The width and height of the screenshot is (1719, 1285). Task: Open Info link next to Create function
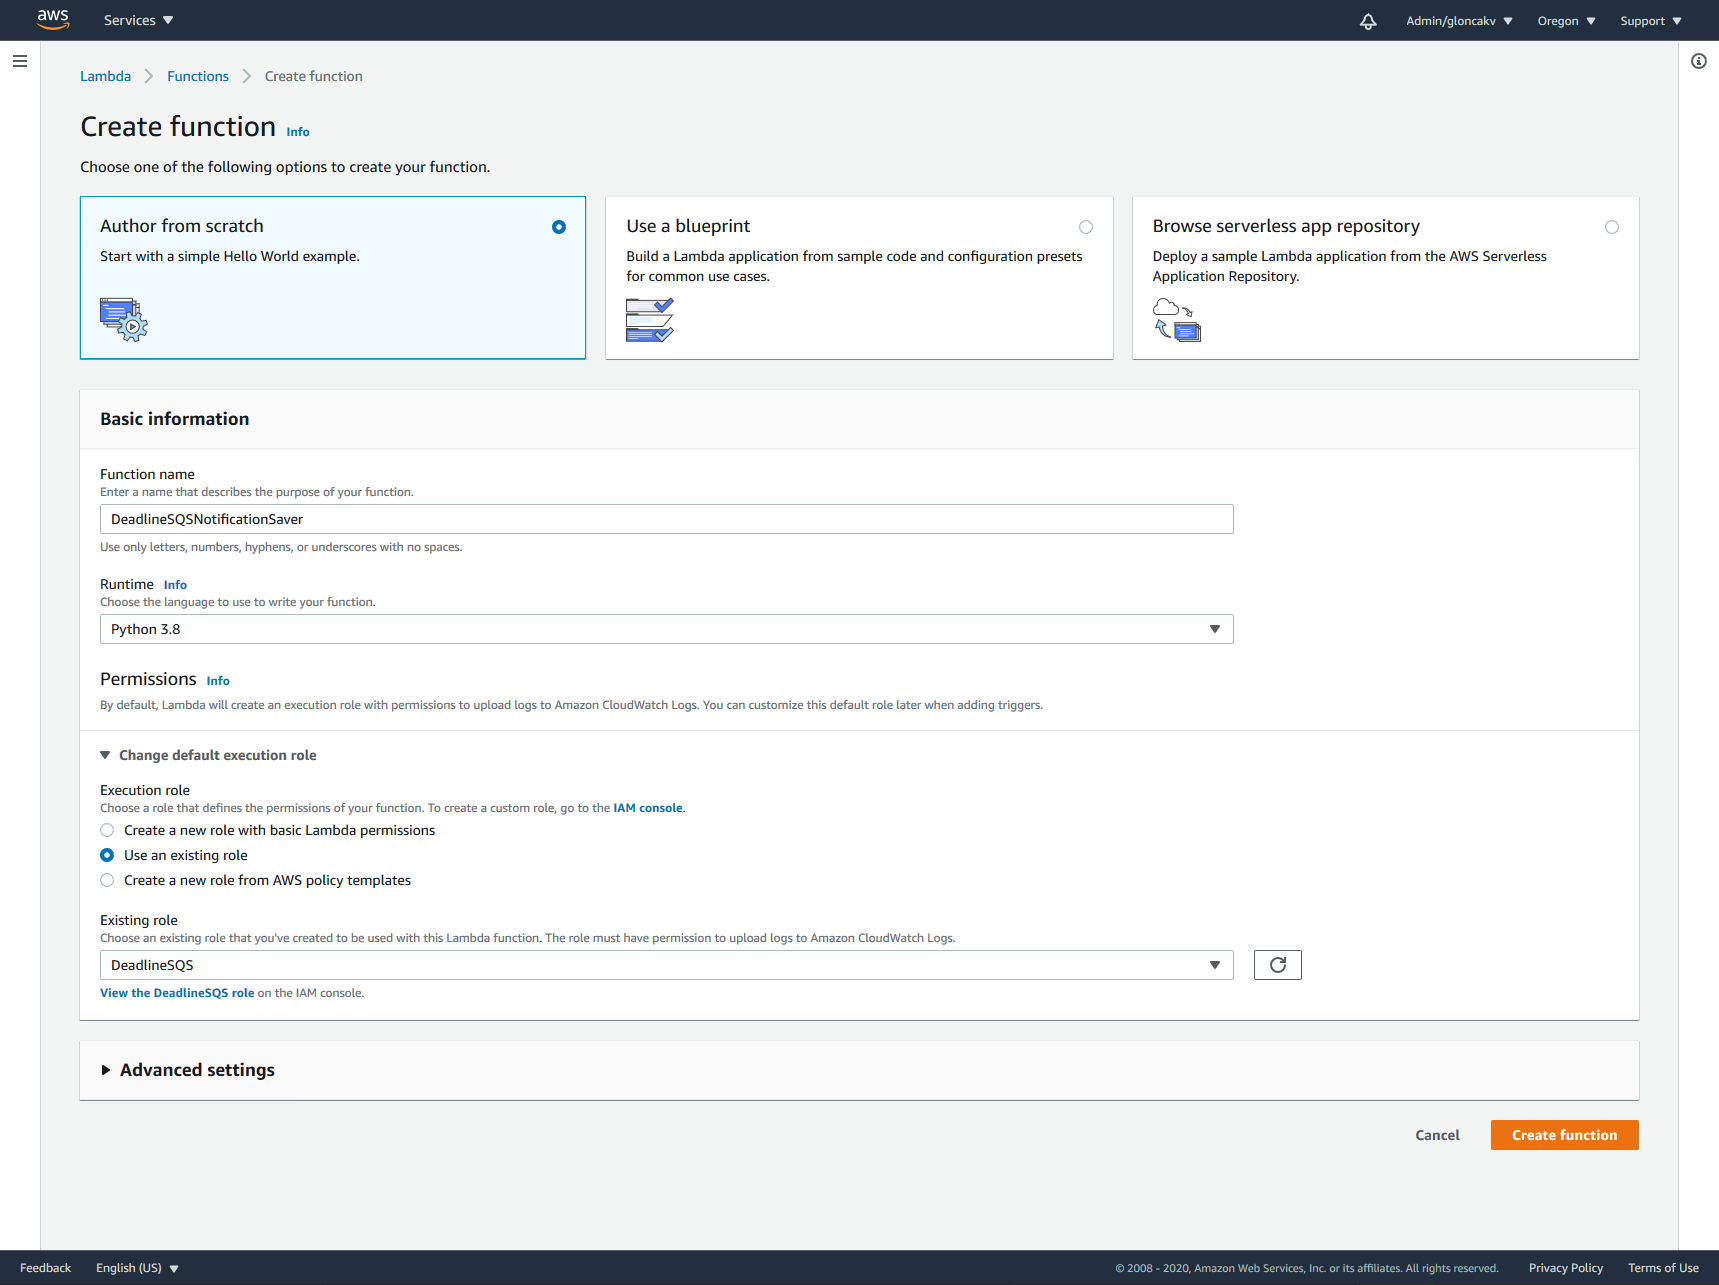(298, 132)
